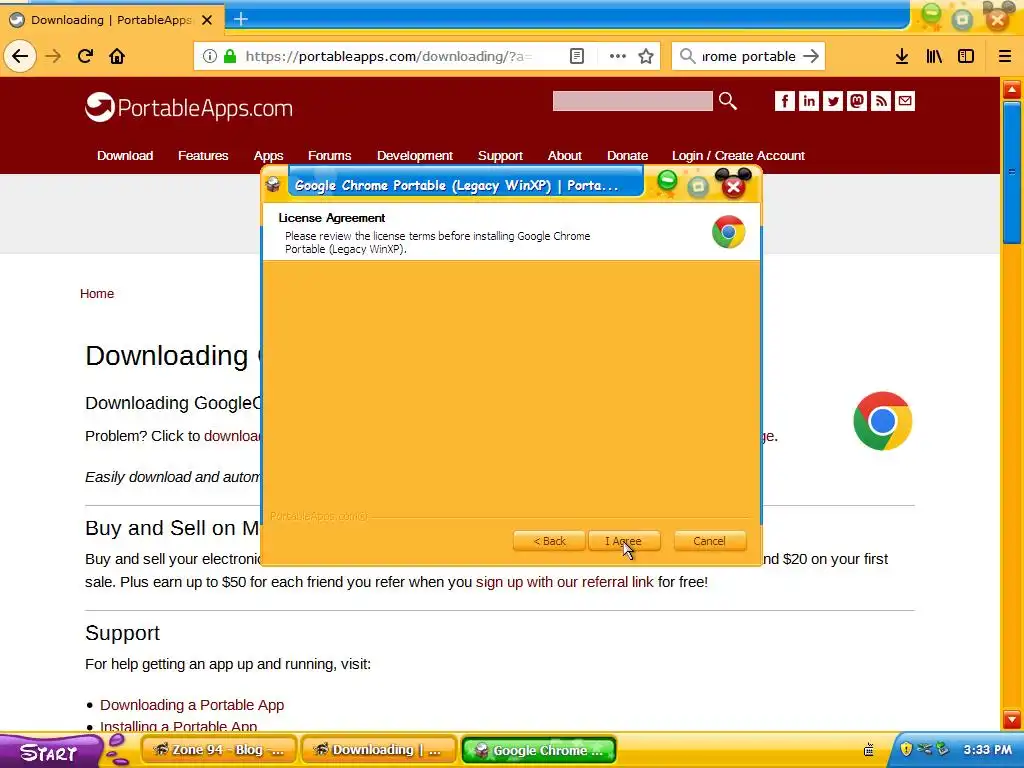
Task: Open the hamburger application menu
Action: (x=1005, y=56)
